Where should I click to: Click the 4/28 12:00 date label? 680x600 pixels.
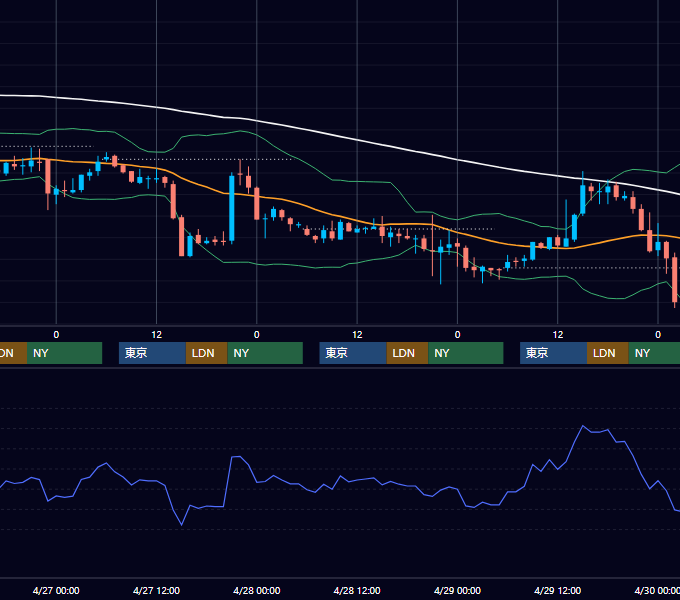tap(357, 590)
